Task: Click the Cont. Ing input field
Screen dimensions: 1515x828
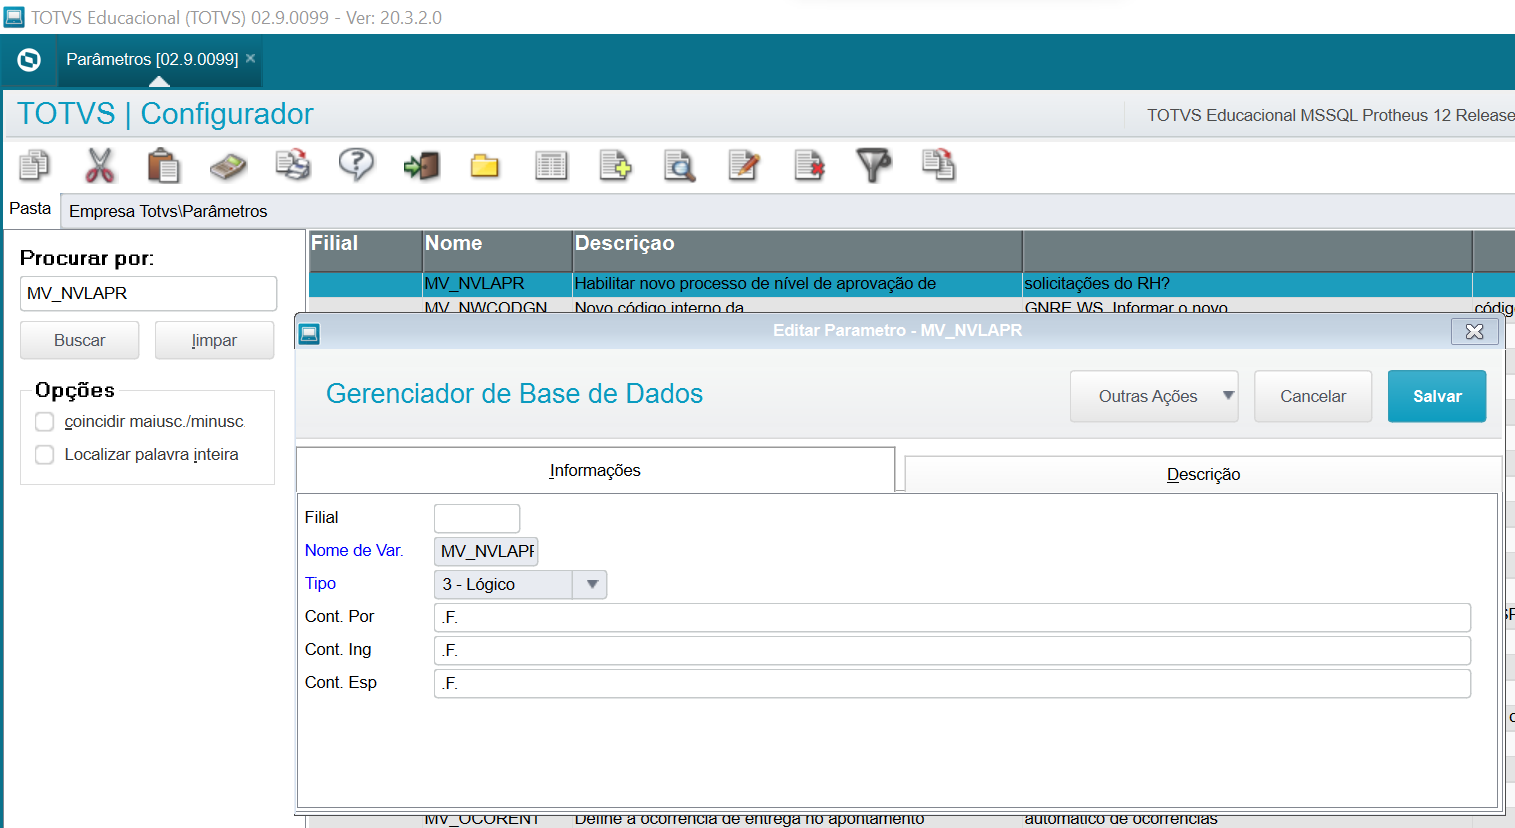Action: 952,650
